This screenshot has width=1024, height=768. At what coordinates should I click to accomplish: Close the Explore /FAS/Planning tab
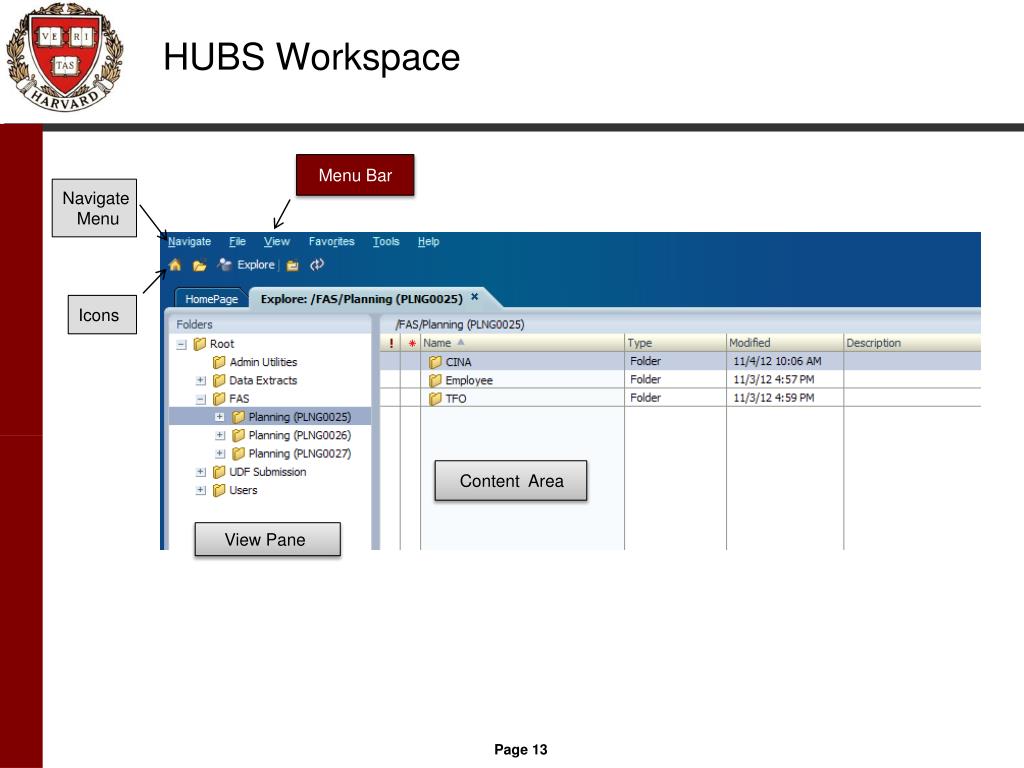475,296
